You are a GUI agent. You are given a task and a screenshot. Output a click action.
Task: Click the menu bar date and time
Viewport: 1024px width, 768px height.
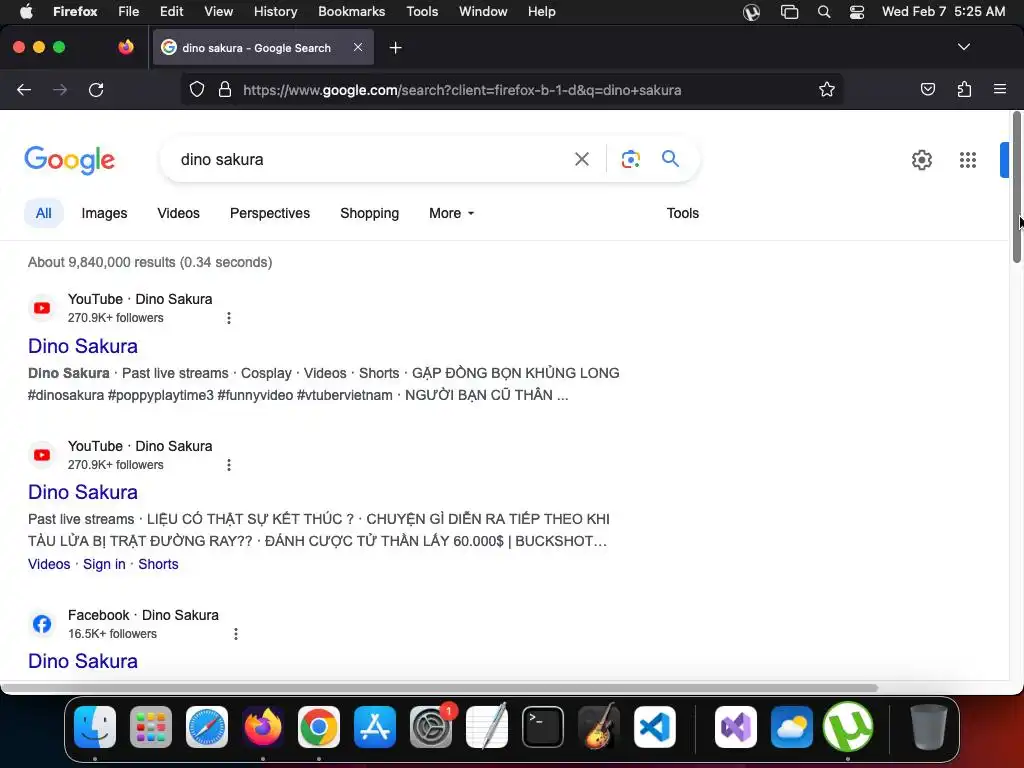pos(943,12)
